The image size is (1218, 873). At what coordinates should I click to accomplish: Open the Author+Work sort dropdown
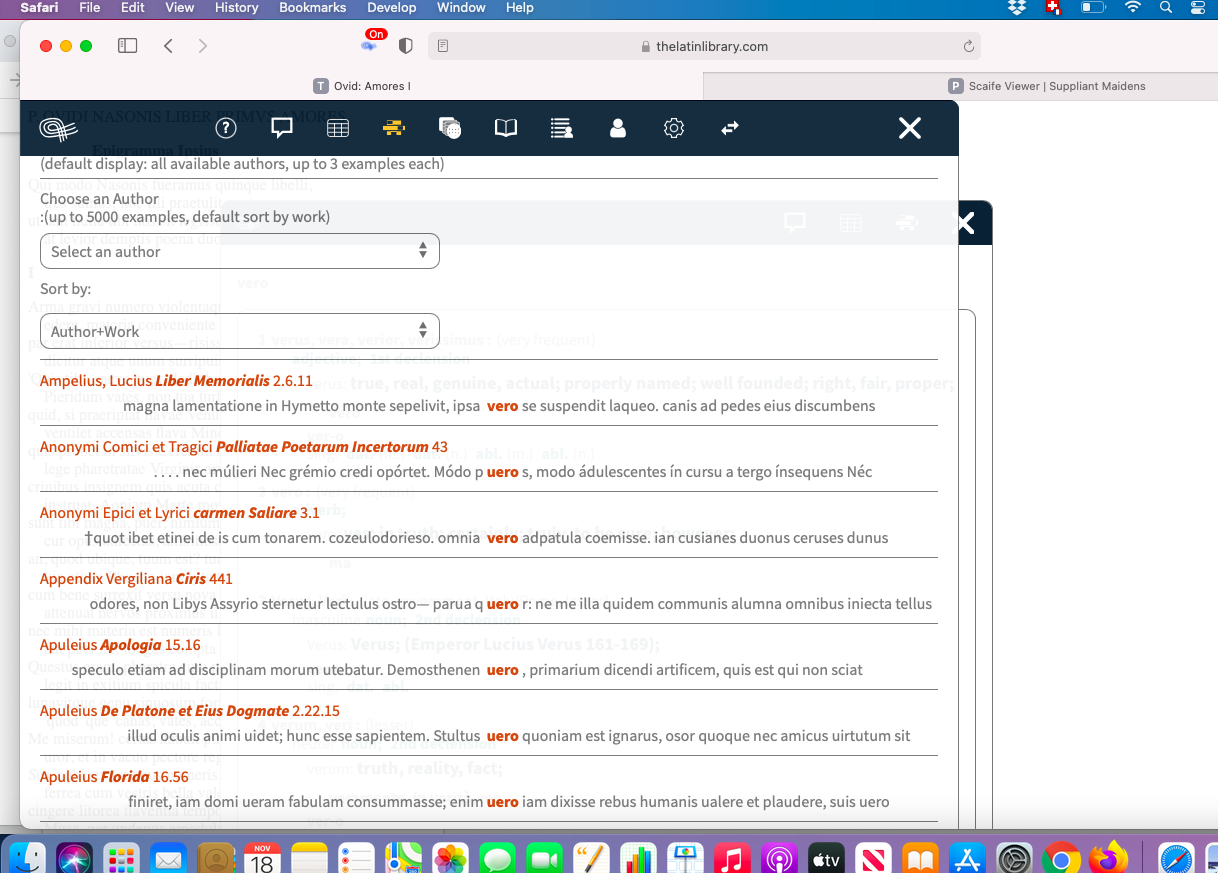coord(240,331)
